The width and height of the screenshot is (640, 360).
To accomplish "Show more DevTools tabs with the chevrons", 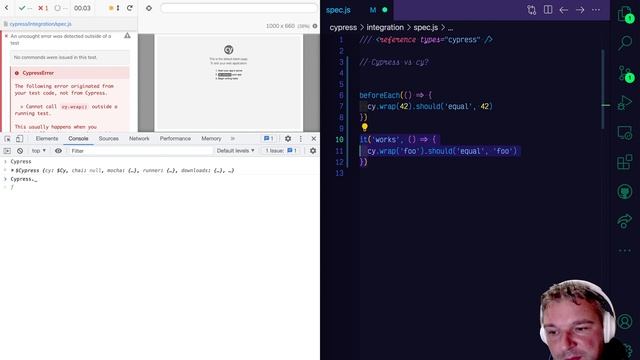I will pyautogui.click(x=233, y=139).
